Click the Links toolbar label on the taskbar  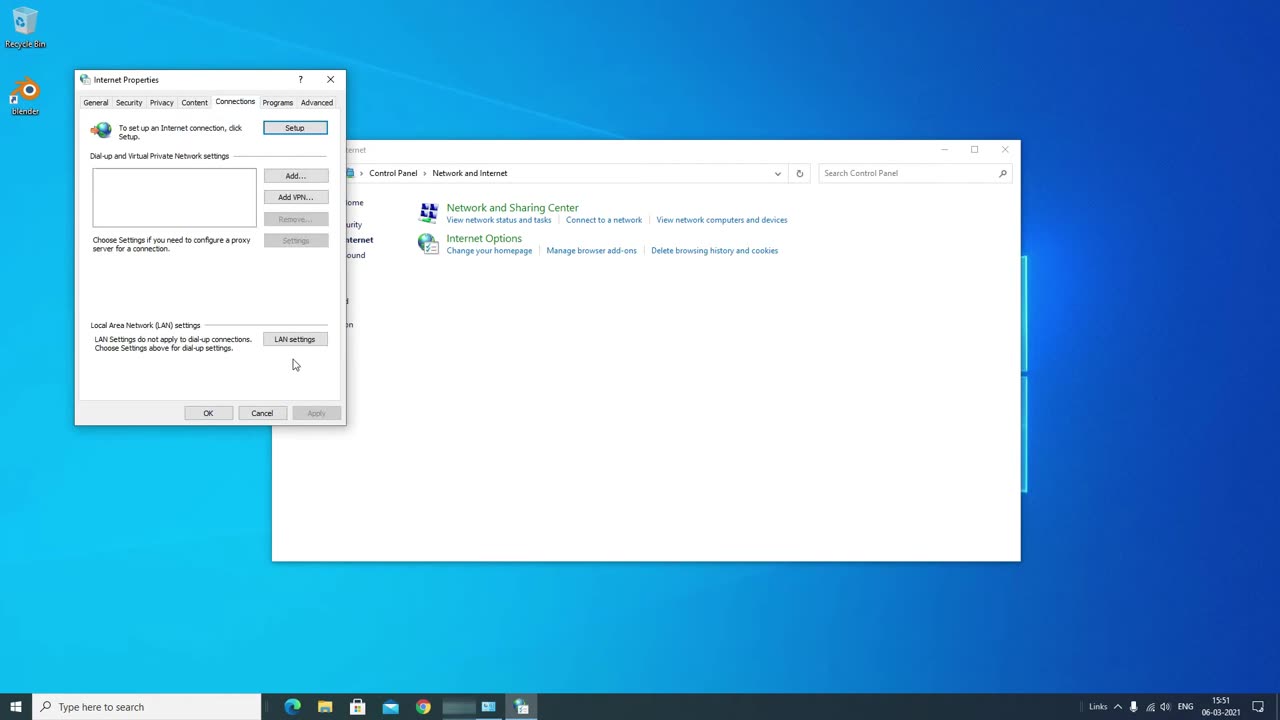pos(1098,707)
